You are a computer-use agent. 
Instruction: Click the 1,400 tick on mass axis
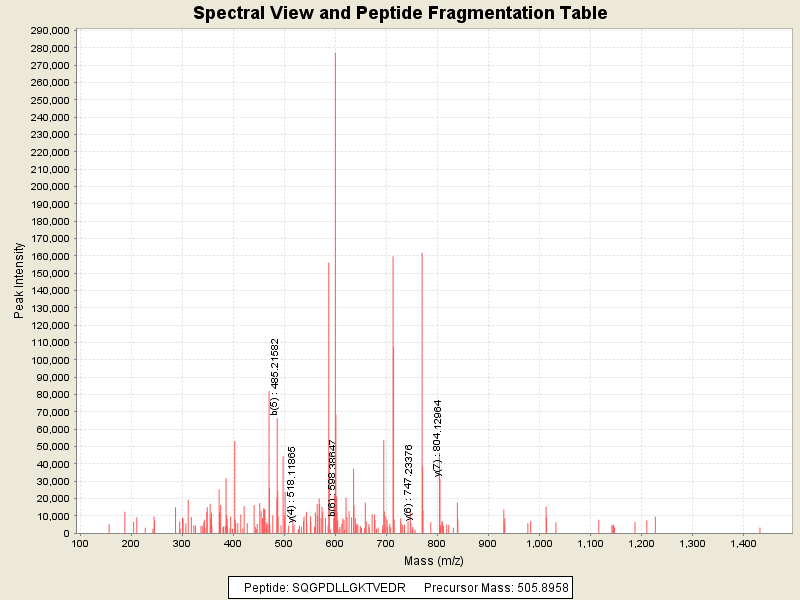point(743,543)
